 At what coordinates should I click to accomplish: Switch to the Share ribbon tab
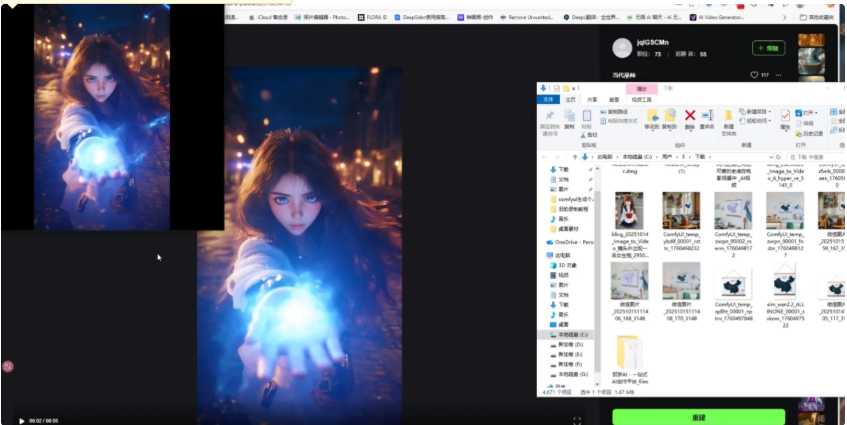coord(592,100)
